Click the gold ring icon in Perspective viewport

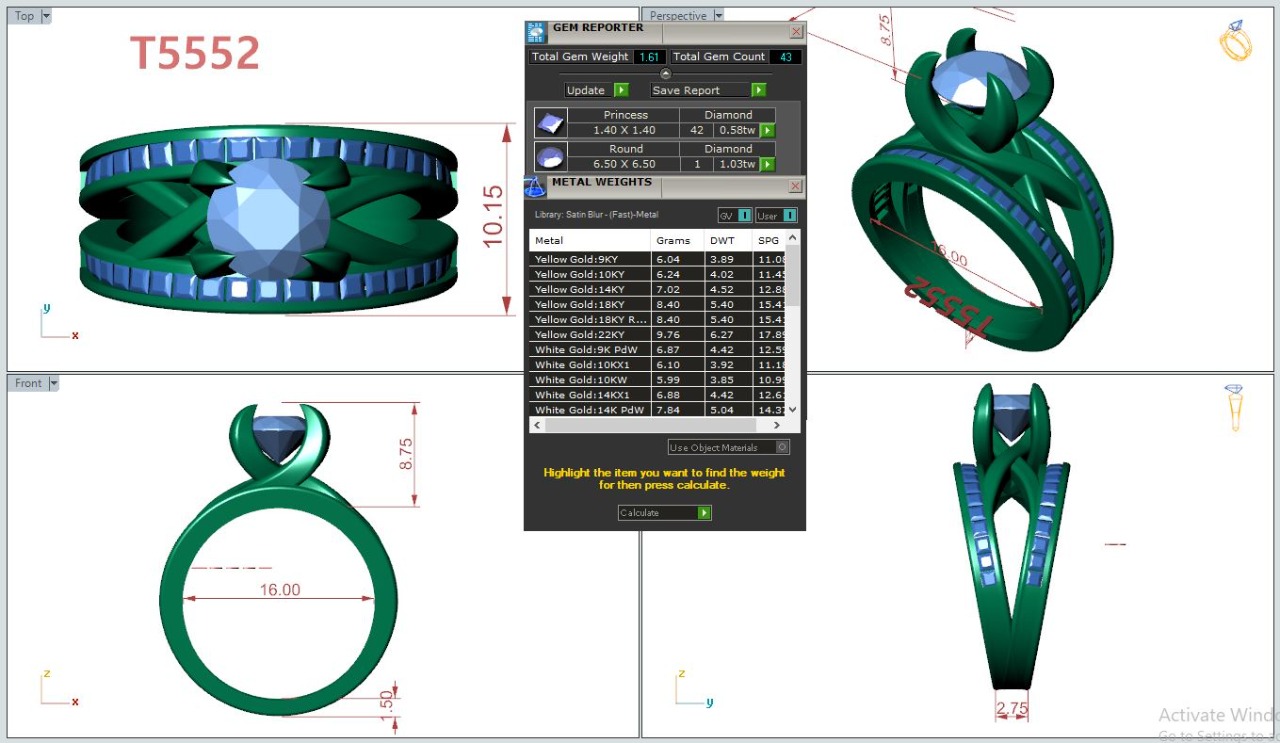pyautogui.click(x=1235, y=41)
